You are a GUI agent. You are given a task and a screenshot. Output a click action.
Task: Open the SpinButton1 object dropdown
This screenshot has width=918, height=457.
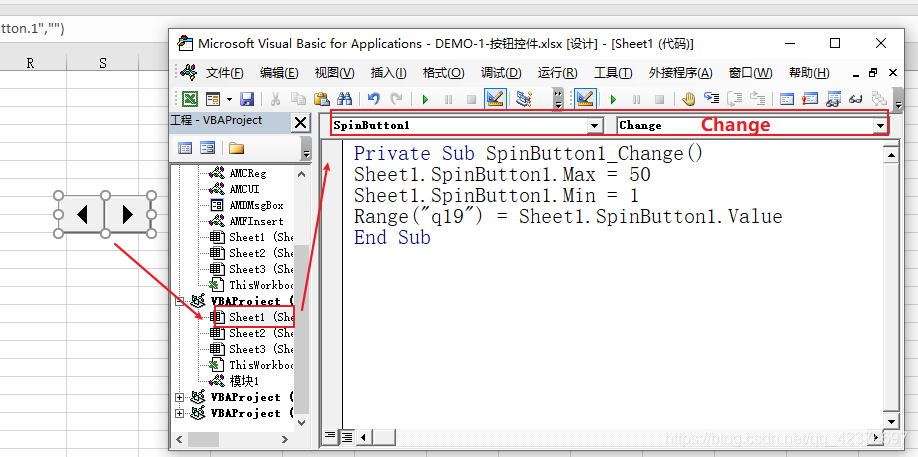point(595,125)
